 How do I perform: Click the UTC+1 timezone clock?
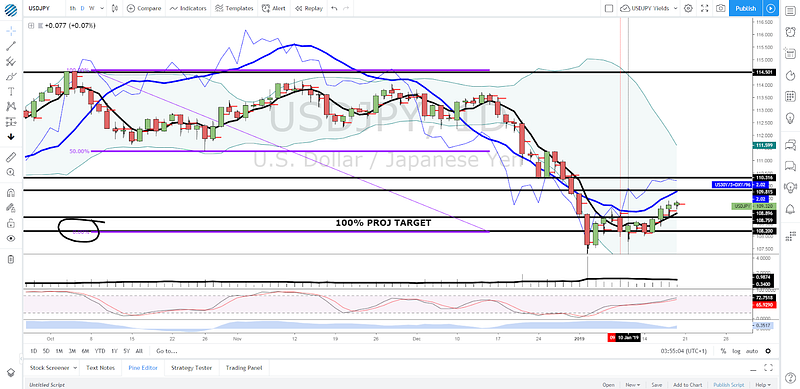683,351
